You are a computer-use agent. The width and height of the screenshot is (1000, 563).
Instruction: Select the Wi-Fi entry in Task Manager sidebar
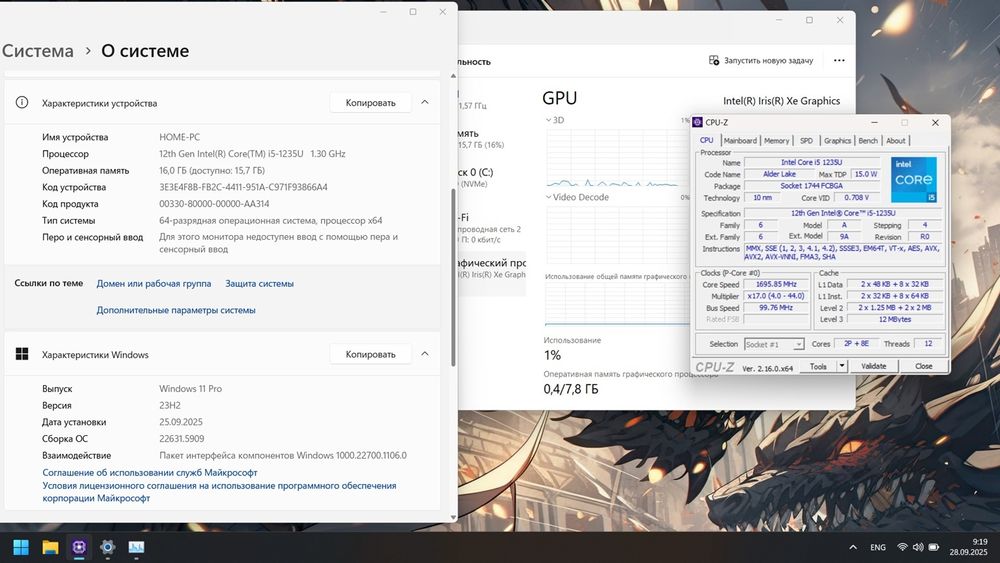point(489,228)
